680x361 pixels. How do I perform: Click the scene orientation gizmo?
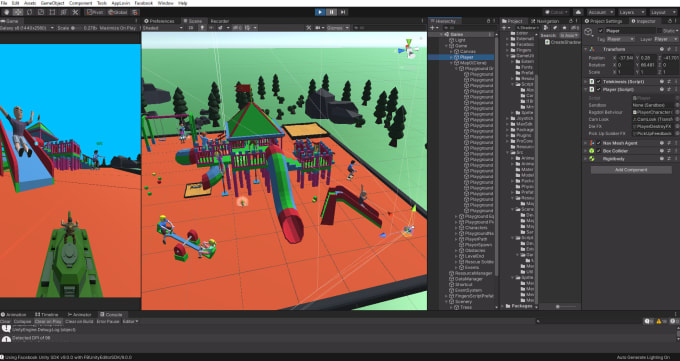(408, 49)
